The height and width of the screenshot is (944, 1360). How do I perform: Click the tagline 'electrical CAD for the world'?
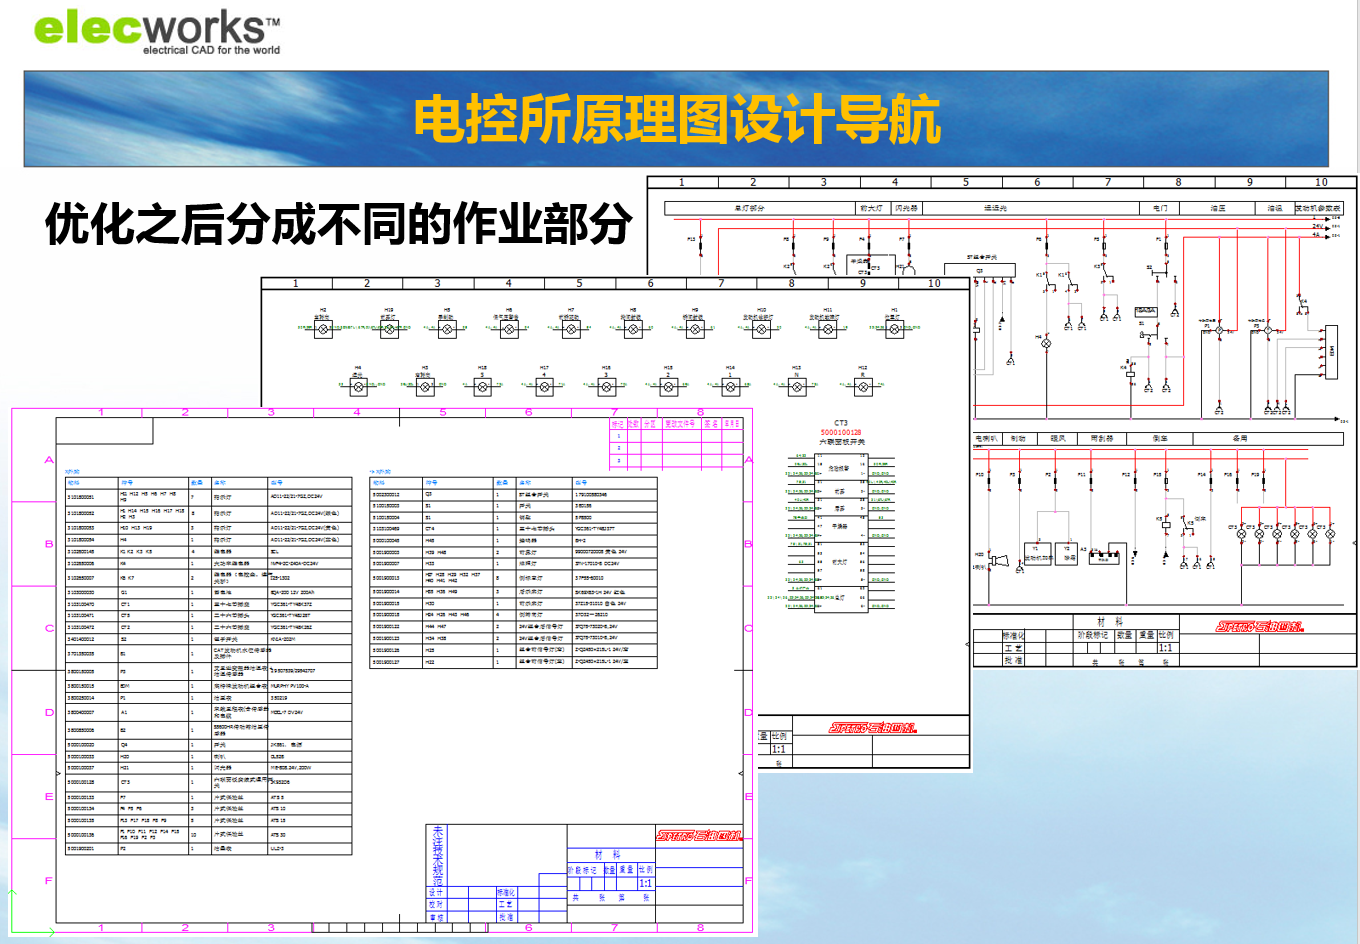(212, 50)
